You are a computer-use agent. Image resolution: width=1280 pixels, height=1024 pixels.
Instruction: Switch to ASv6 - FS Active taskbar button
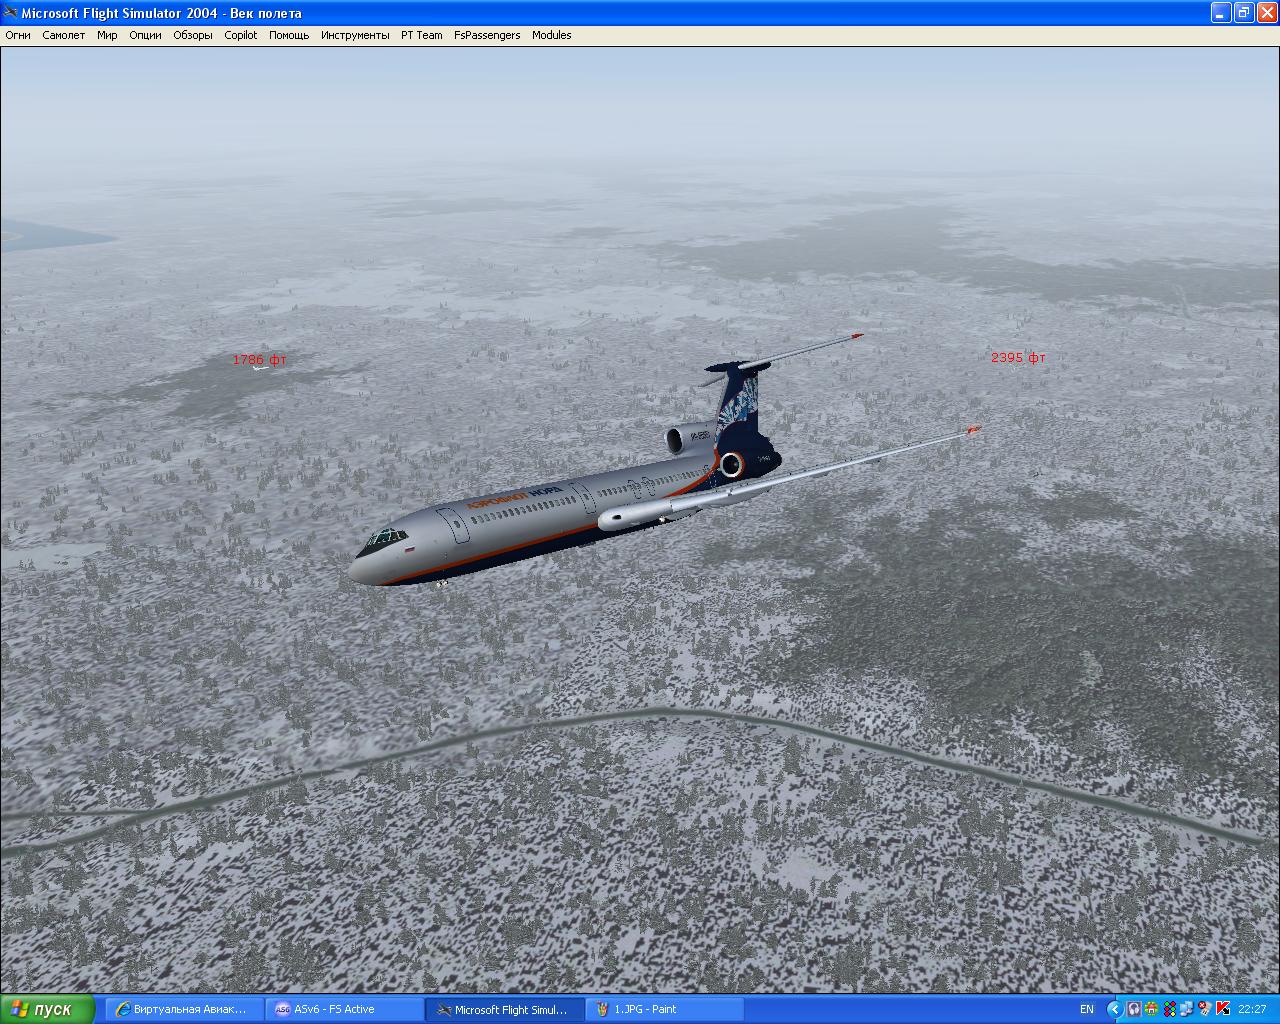coord(344,1009)
